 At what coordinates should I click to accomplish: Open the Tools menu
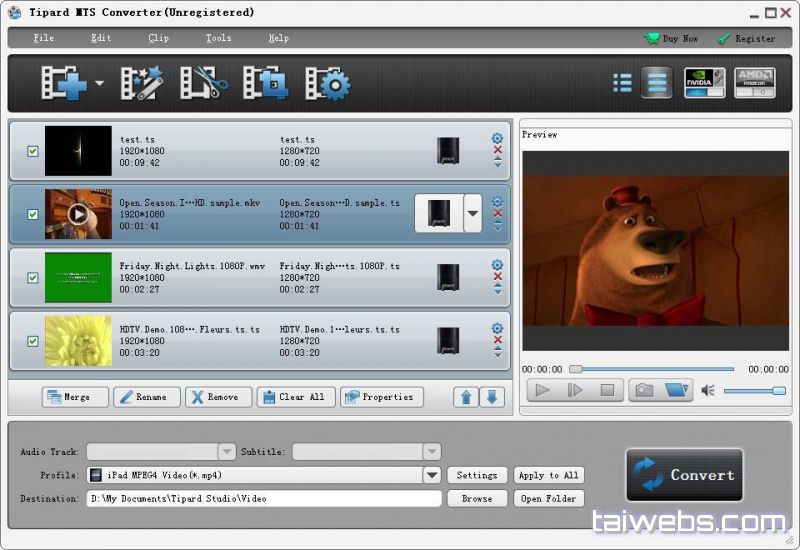(218, 38)
